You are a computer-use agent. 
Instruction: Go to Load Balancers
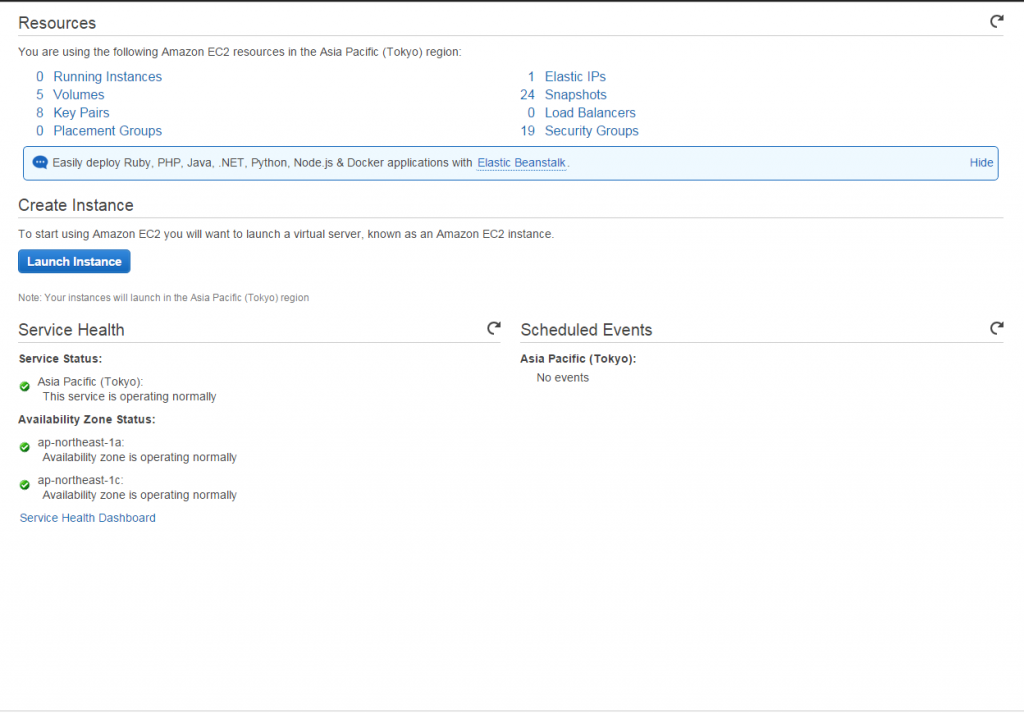590,113
